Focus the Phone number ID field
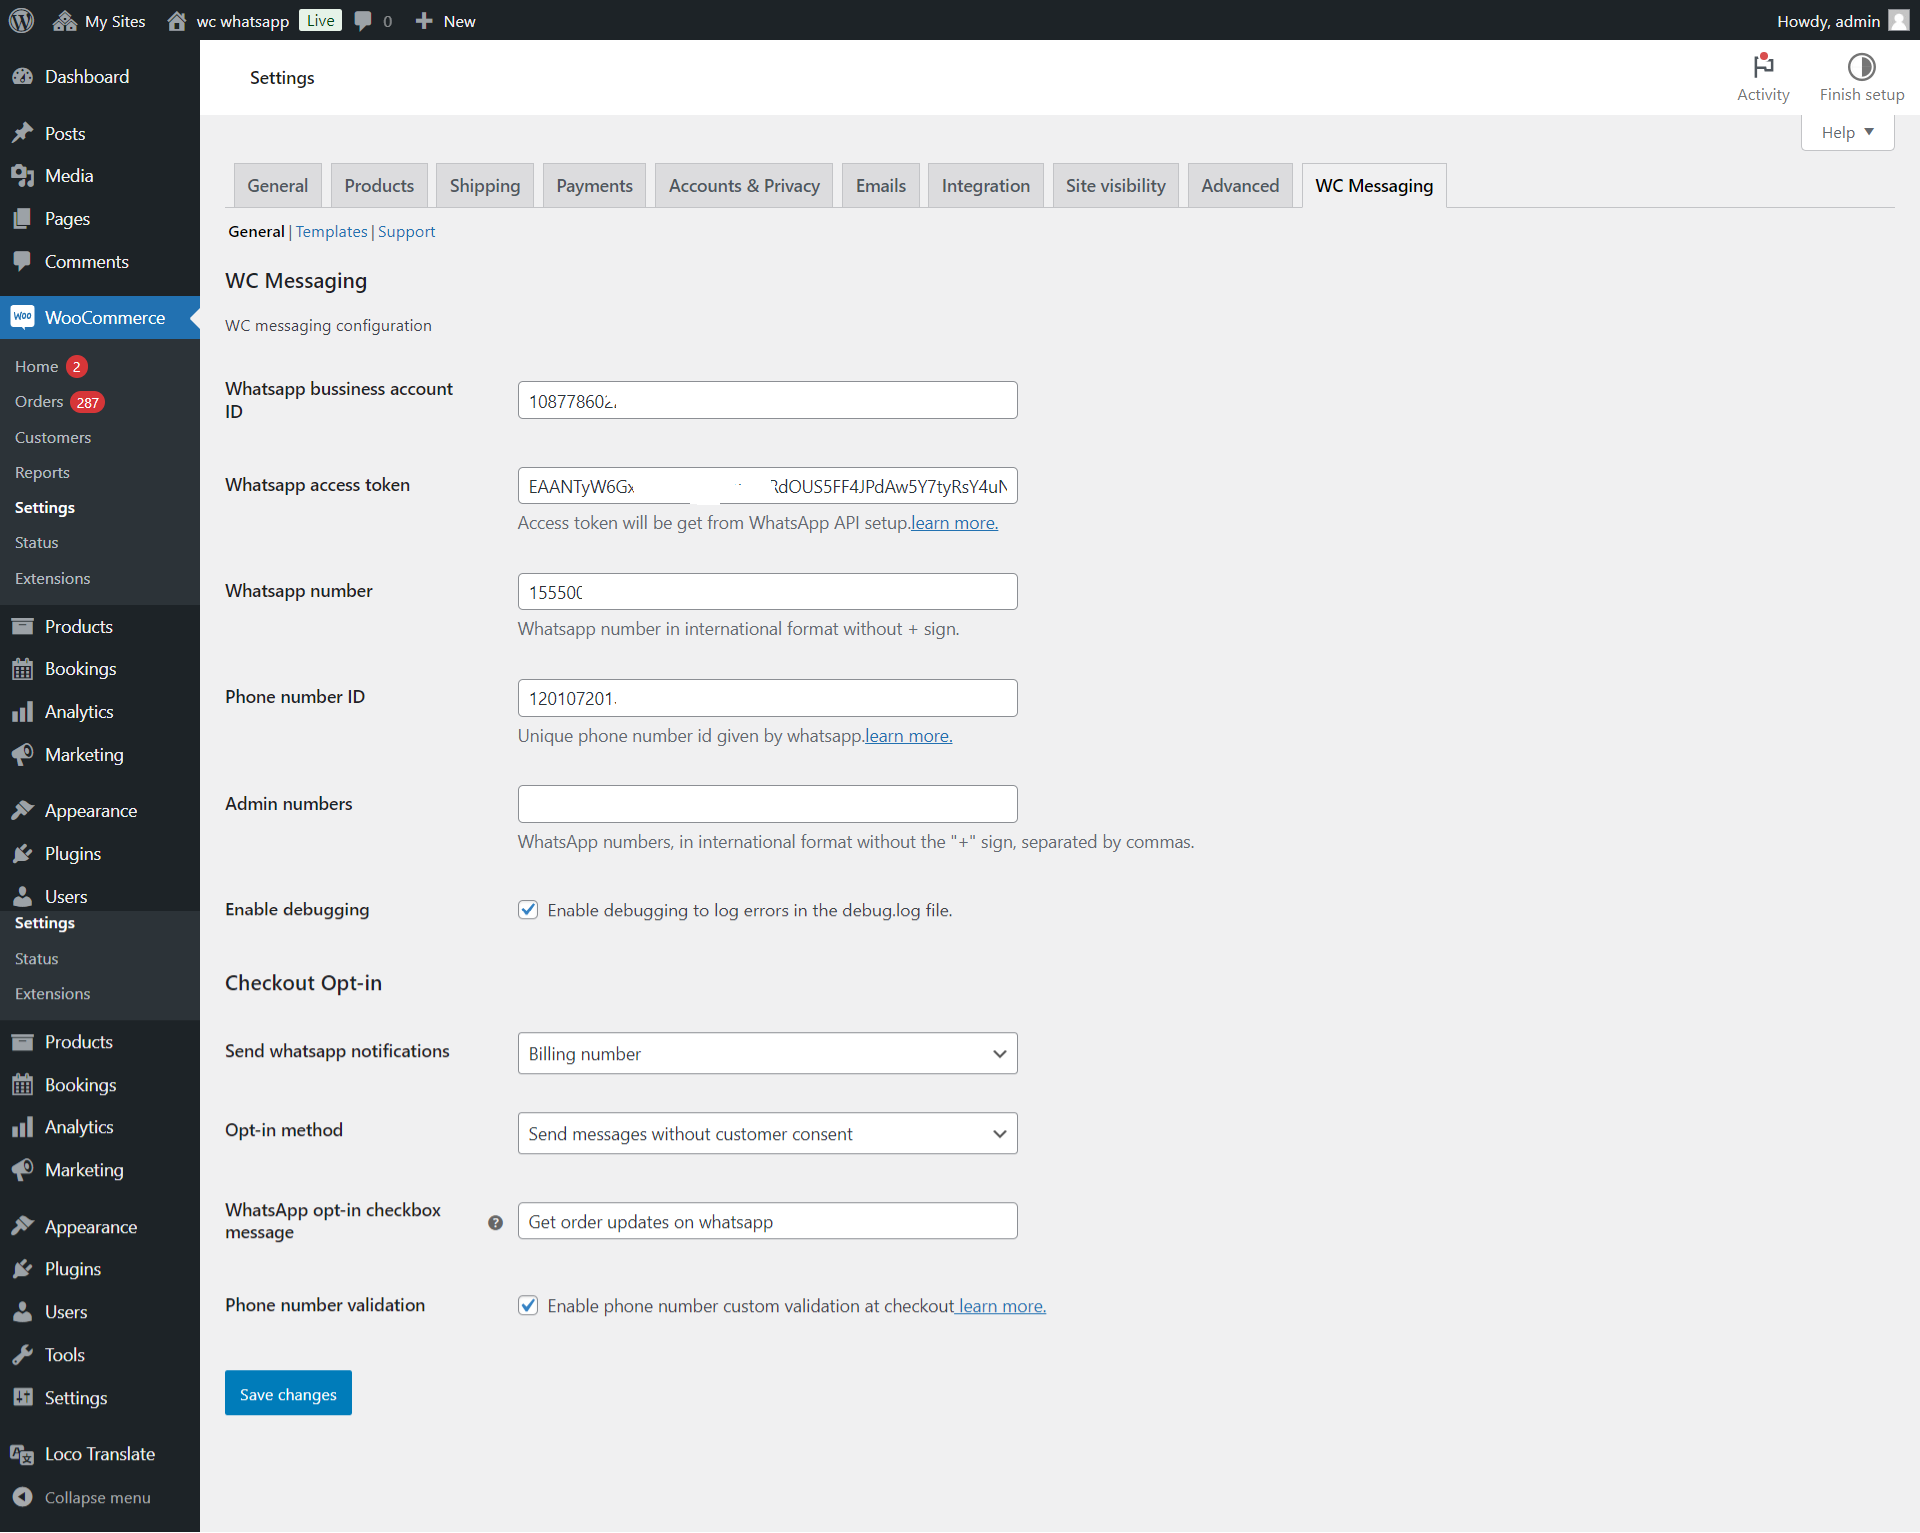This screenshot has height=1533, width=1920. pos(767,698)
